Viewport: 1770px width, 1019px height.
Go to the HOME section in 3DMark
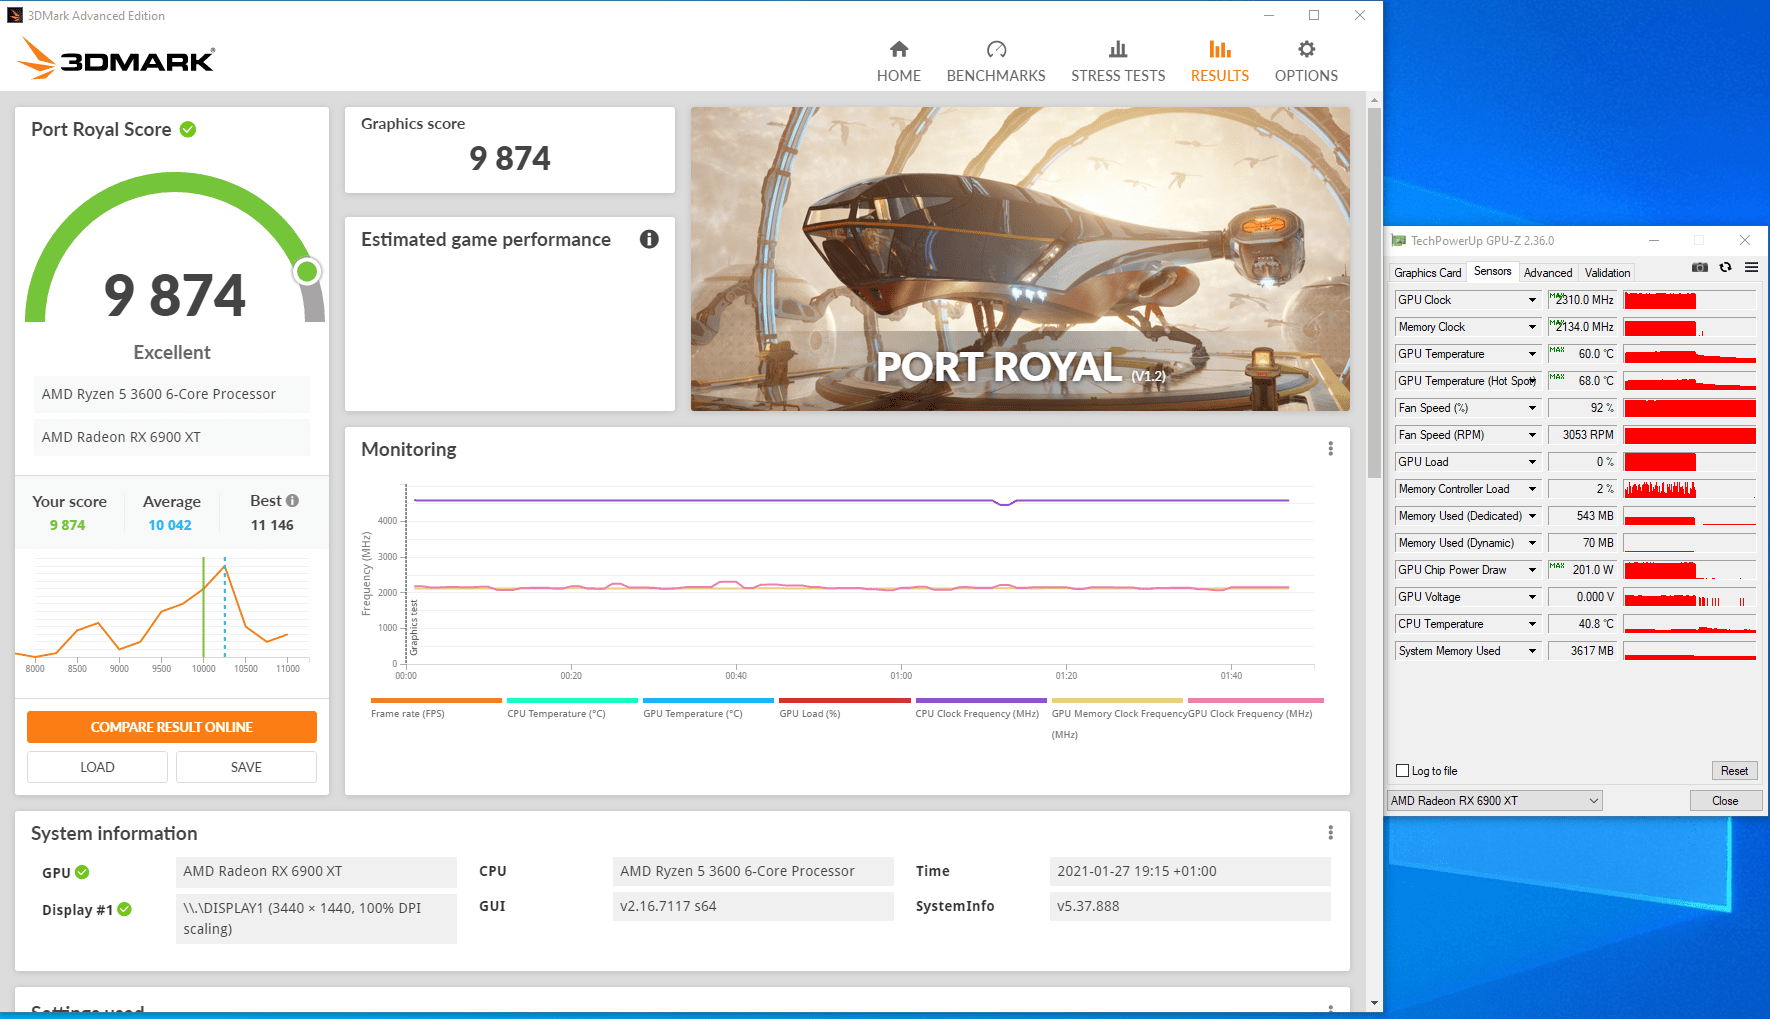898,61
